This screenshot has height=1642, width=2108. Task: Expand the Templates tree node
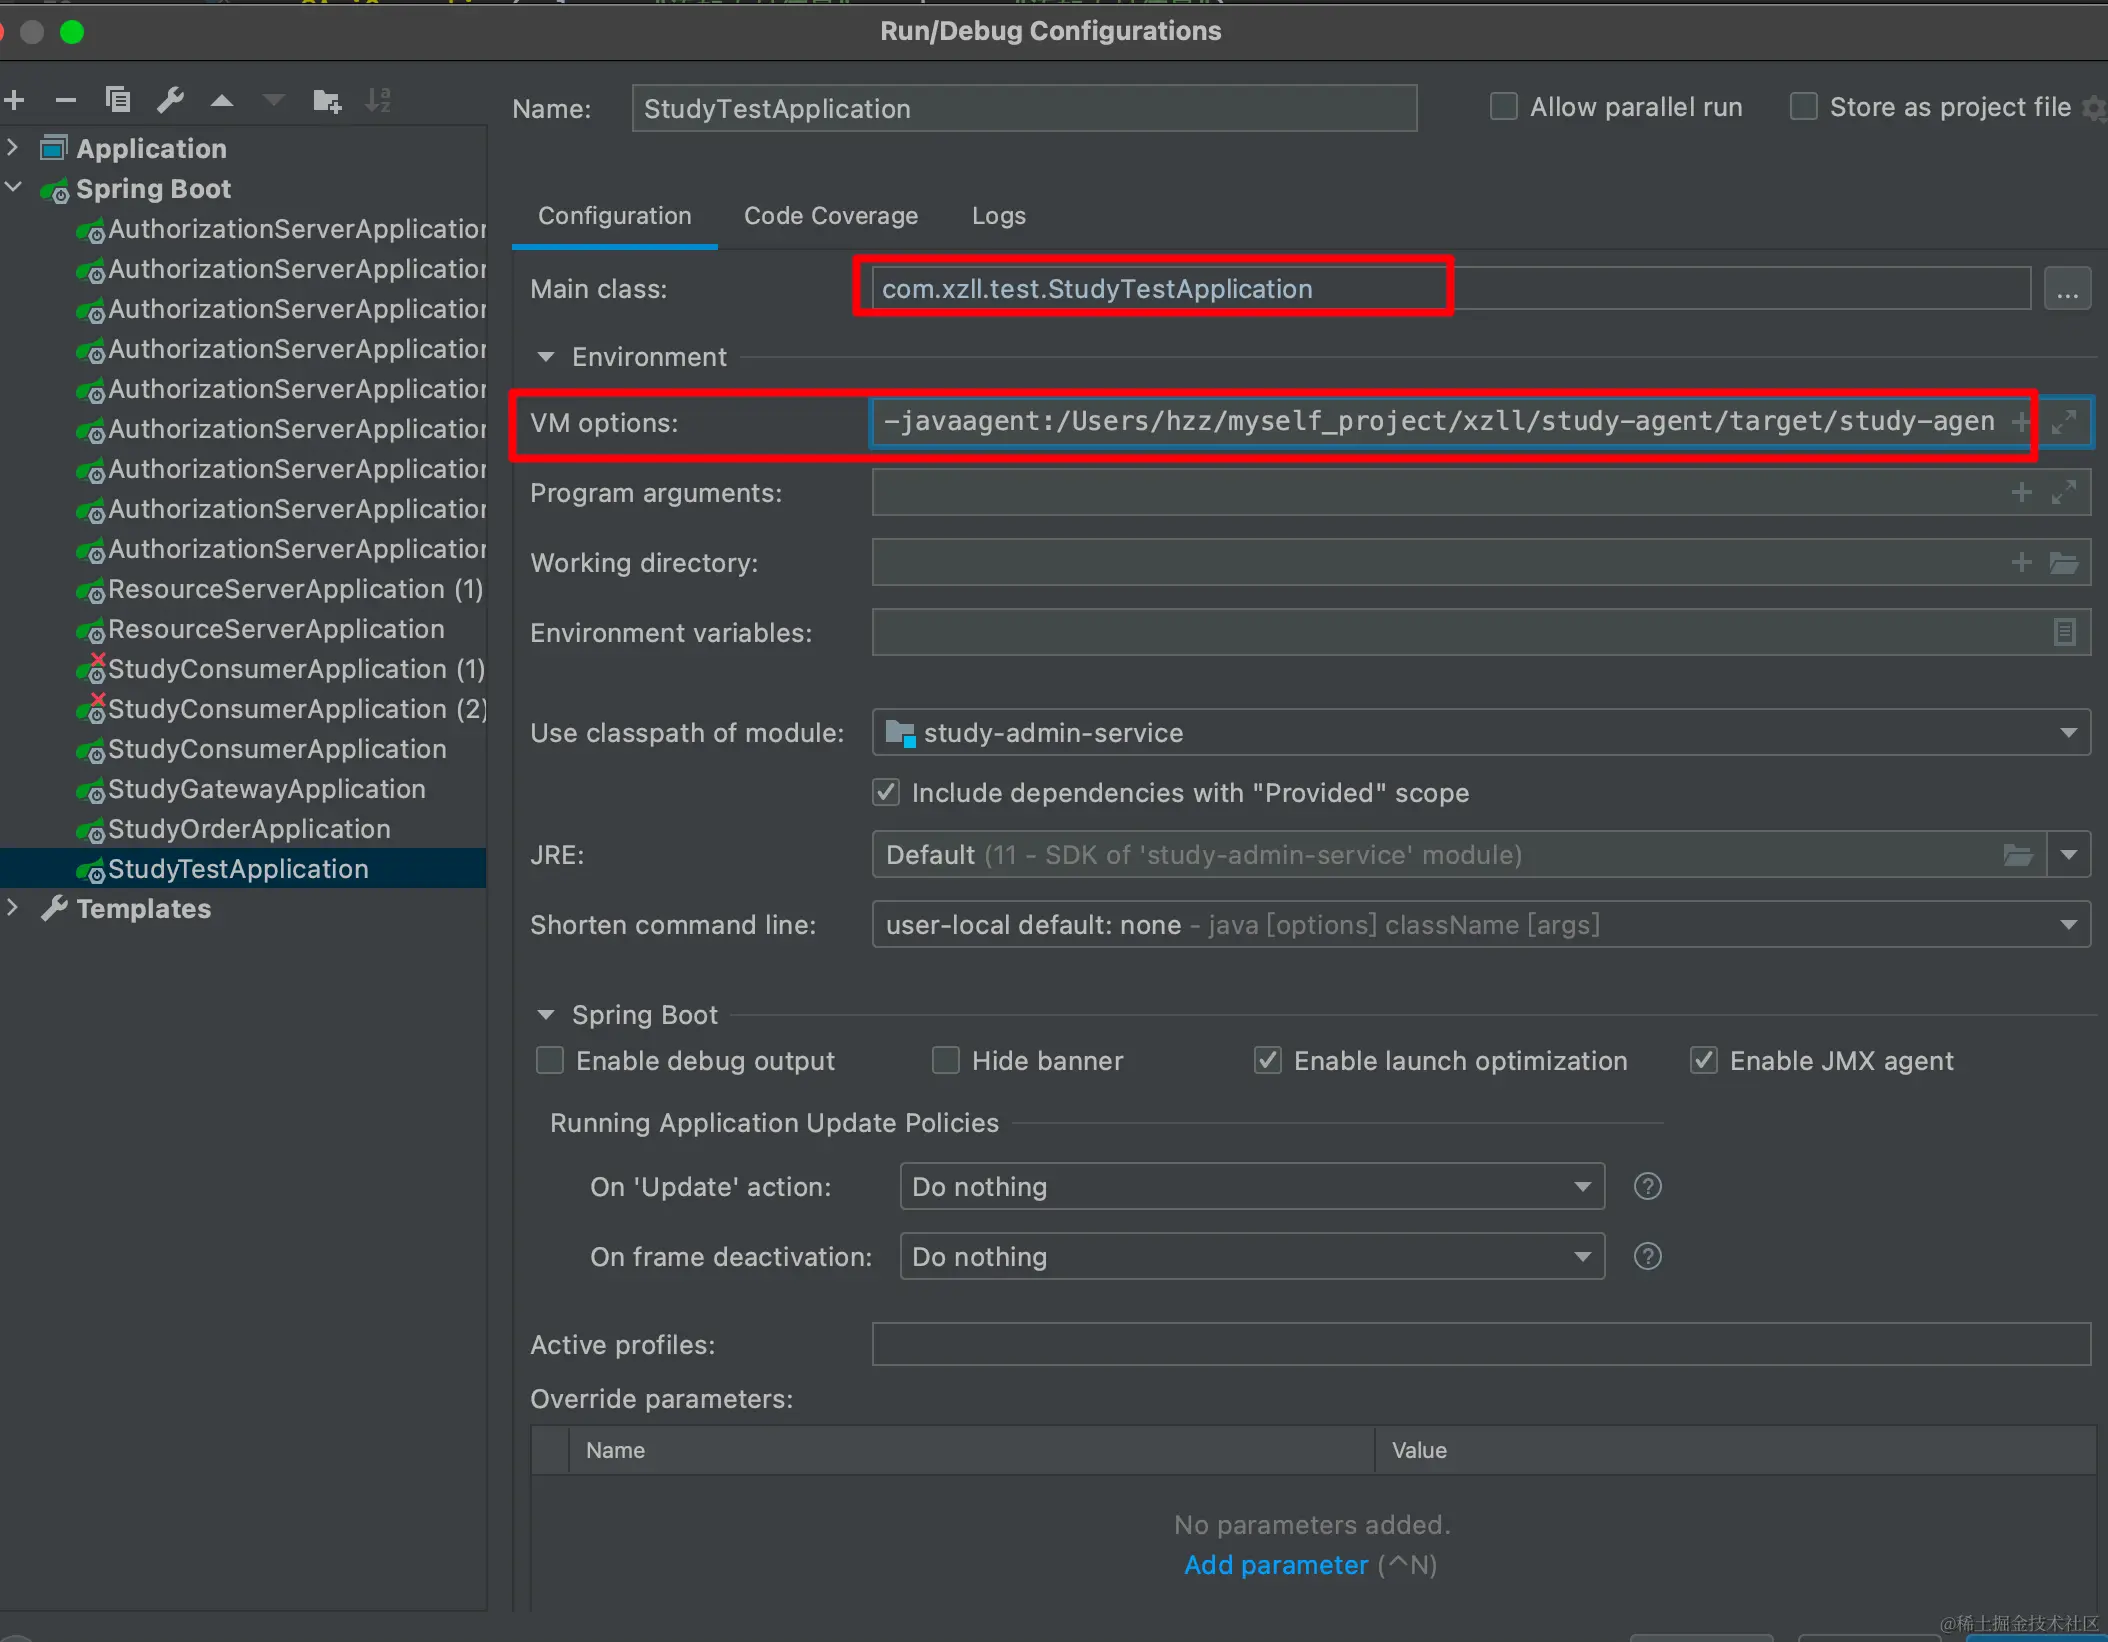click(x=13, y=908)
